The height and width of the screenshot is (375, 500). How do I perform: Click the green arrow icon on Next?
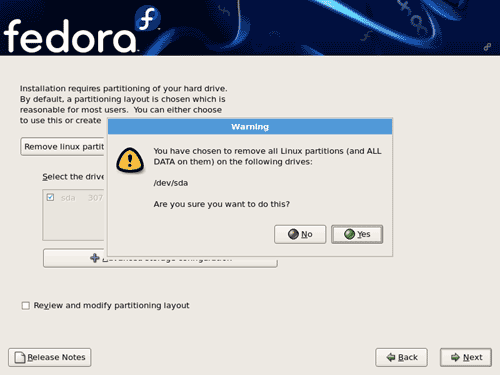coord(455,357)
